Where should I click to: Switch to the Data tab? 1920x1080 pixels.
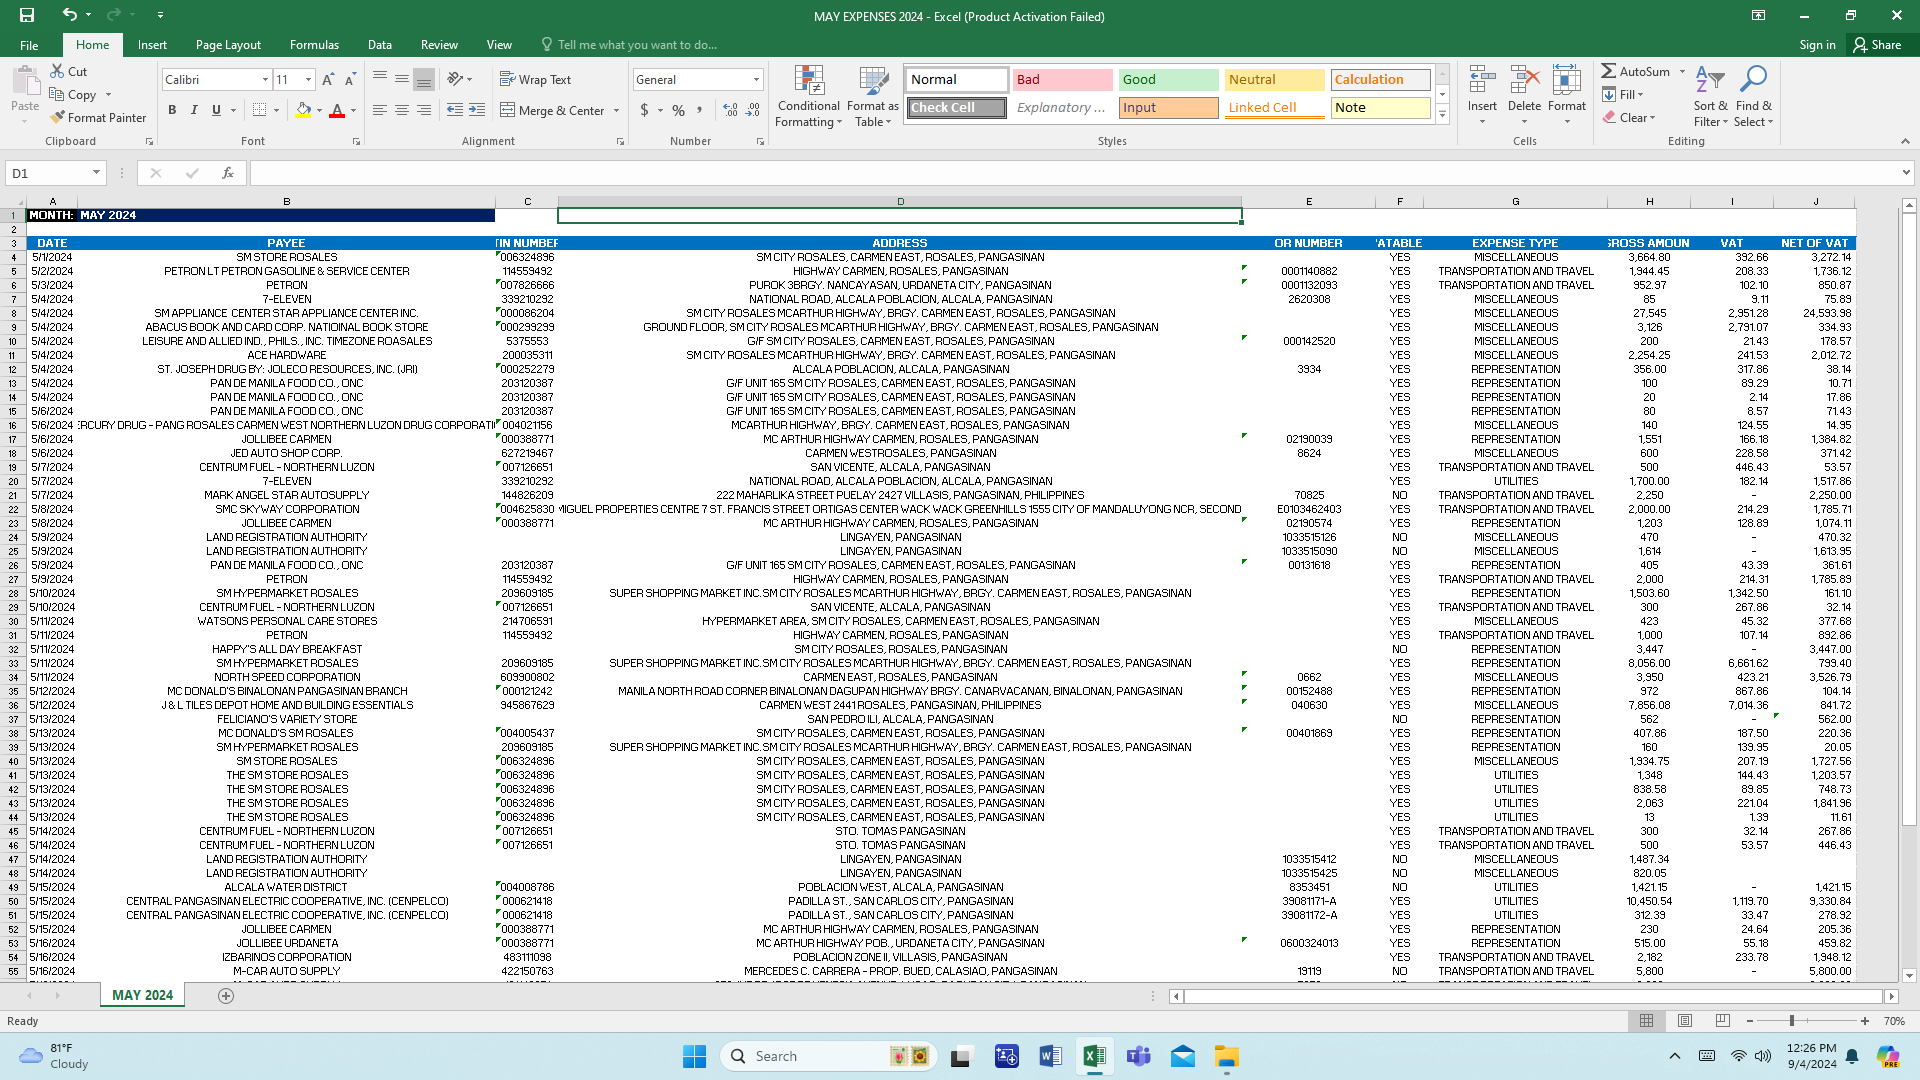380,44
